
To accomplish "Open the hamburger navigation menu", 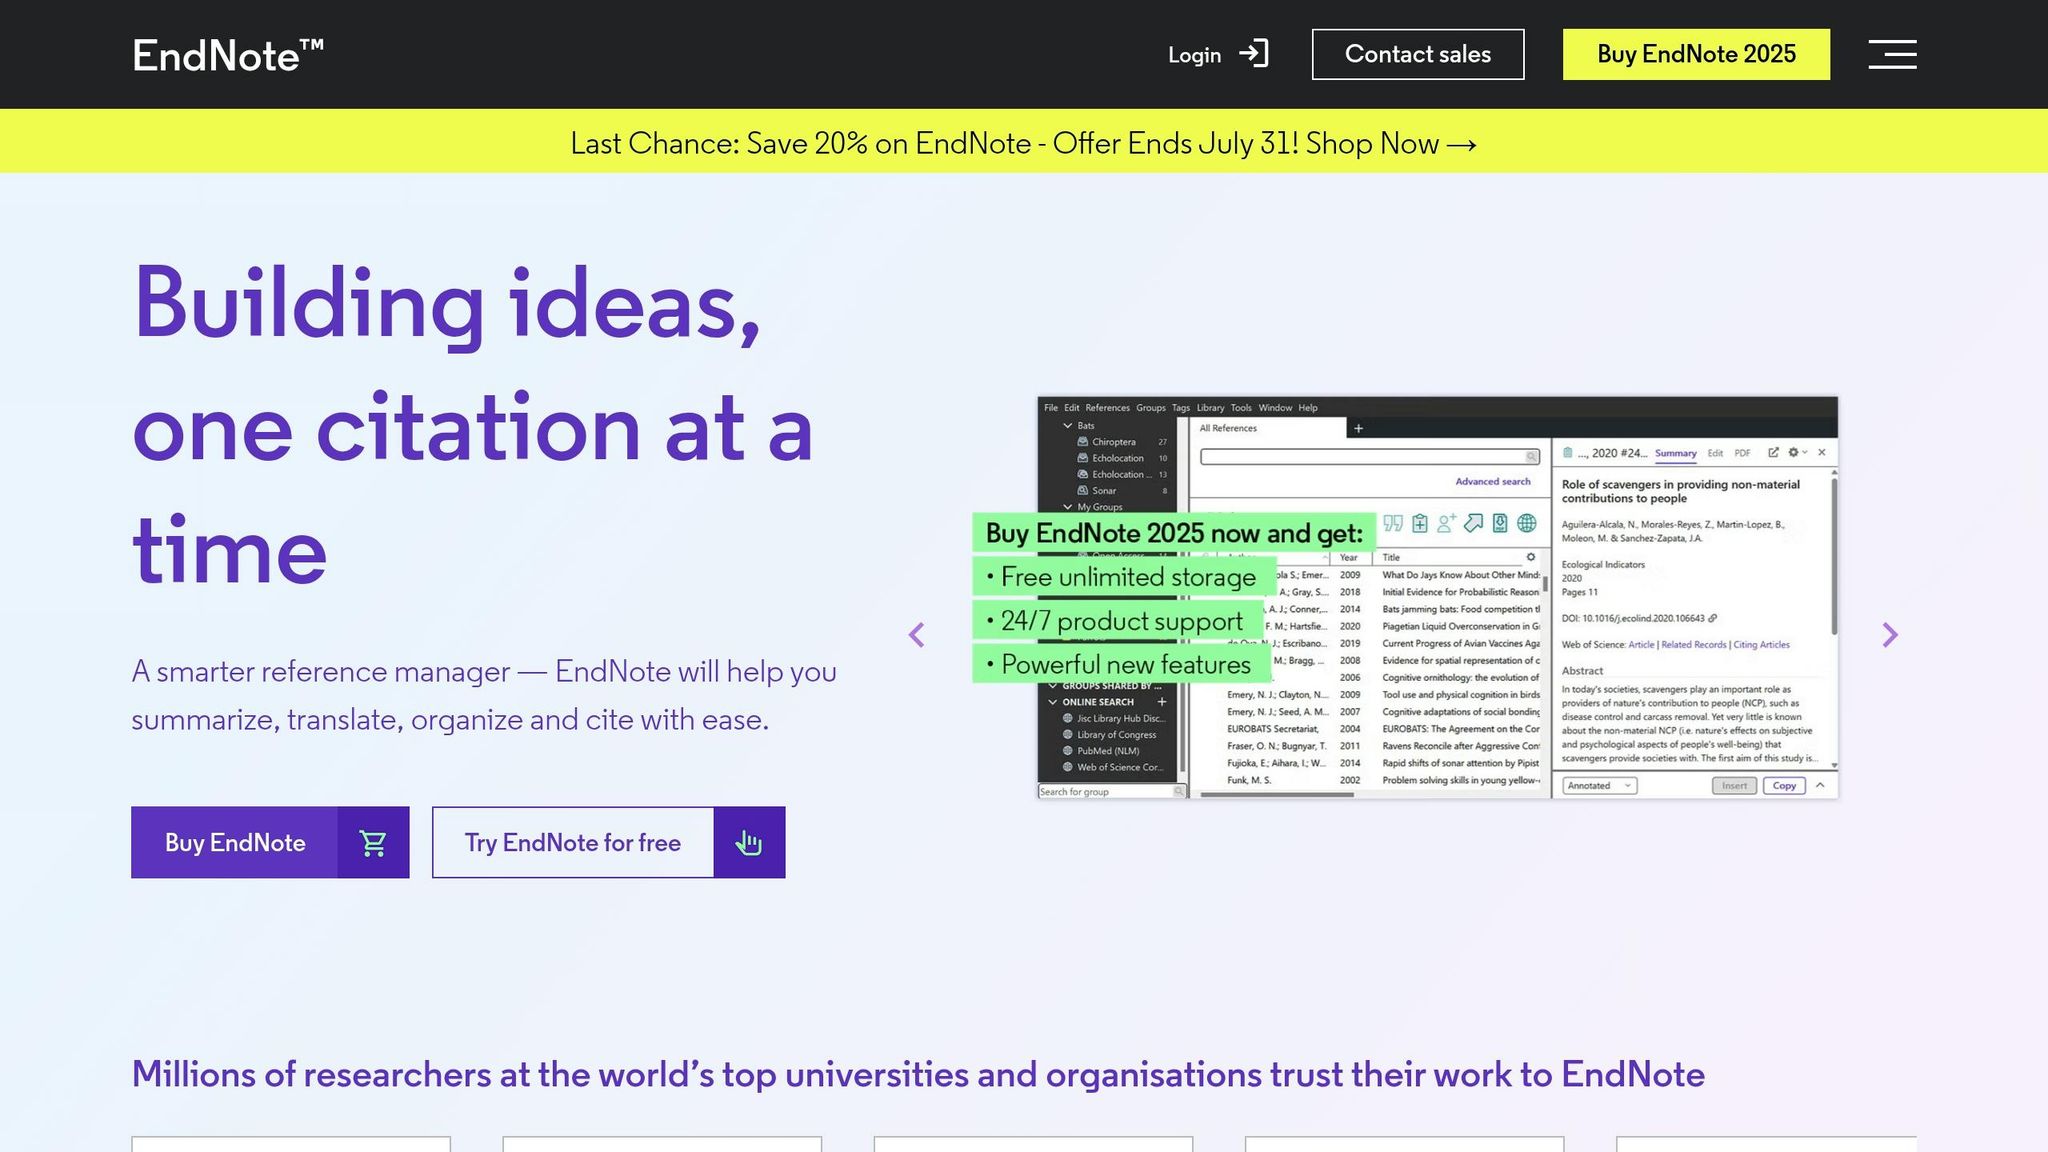I will point(1892,54).
